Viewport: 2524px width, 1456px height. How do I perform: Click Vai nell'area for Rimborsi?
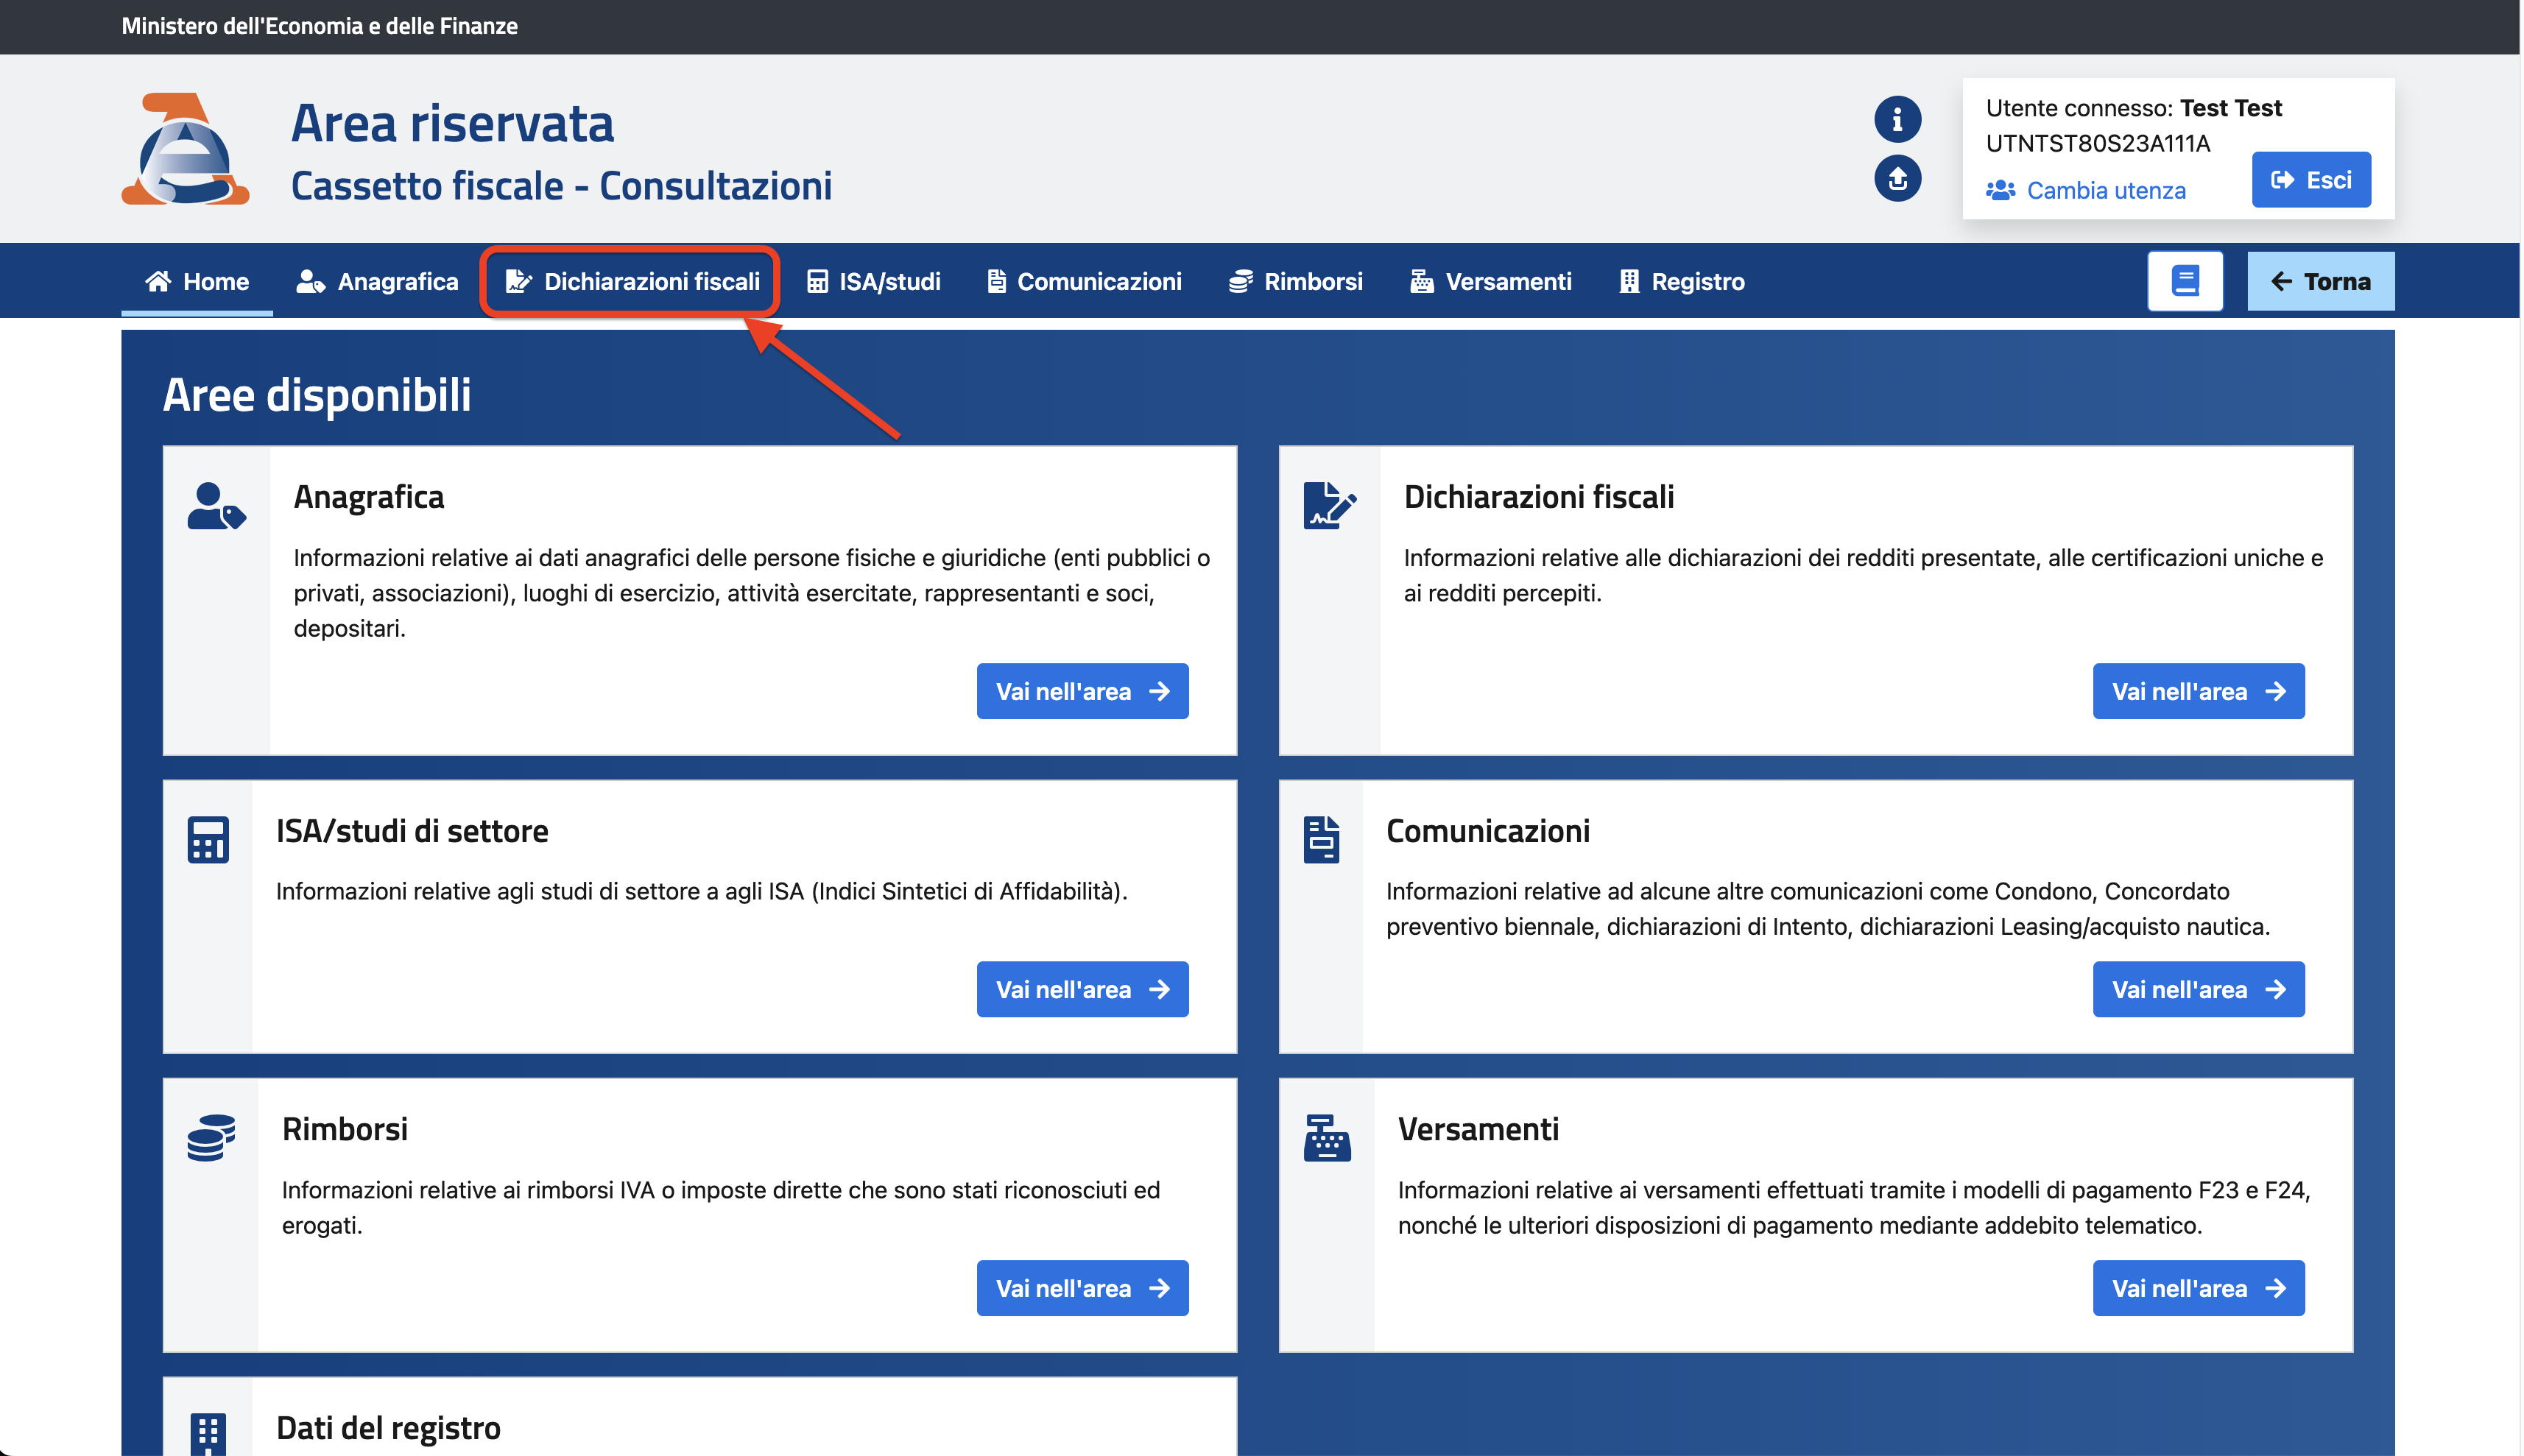coord(1082,1288)
